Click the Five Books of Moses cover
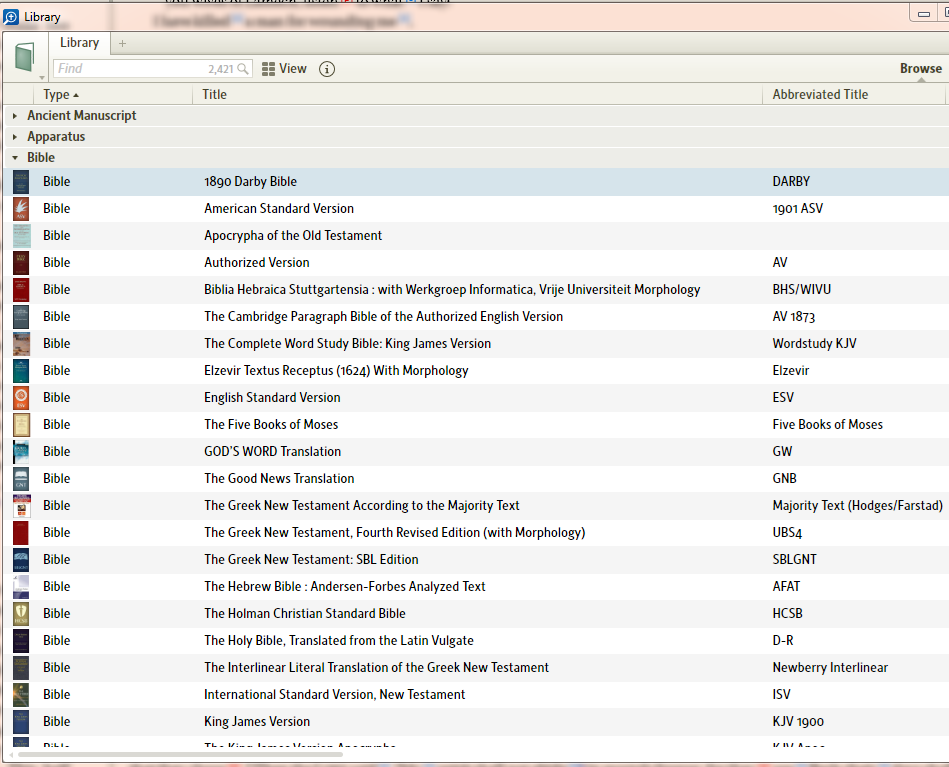Image resolution: width=949 pixels, height=767 pixels. tap(21, 424)
